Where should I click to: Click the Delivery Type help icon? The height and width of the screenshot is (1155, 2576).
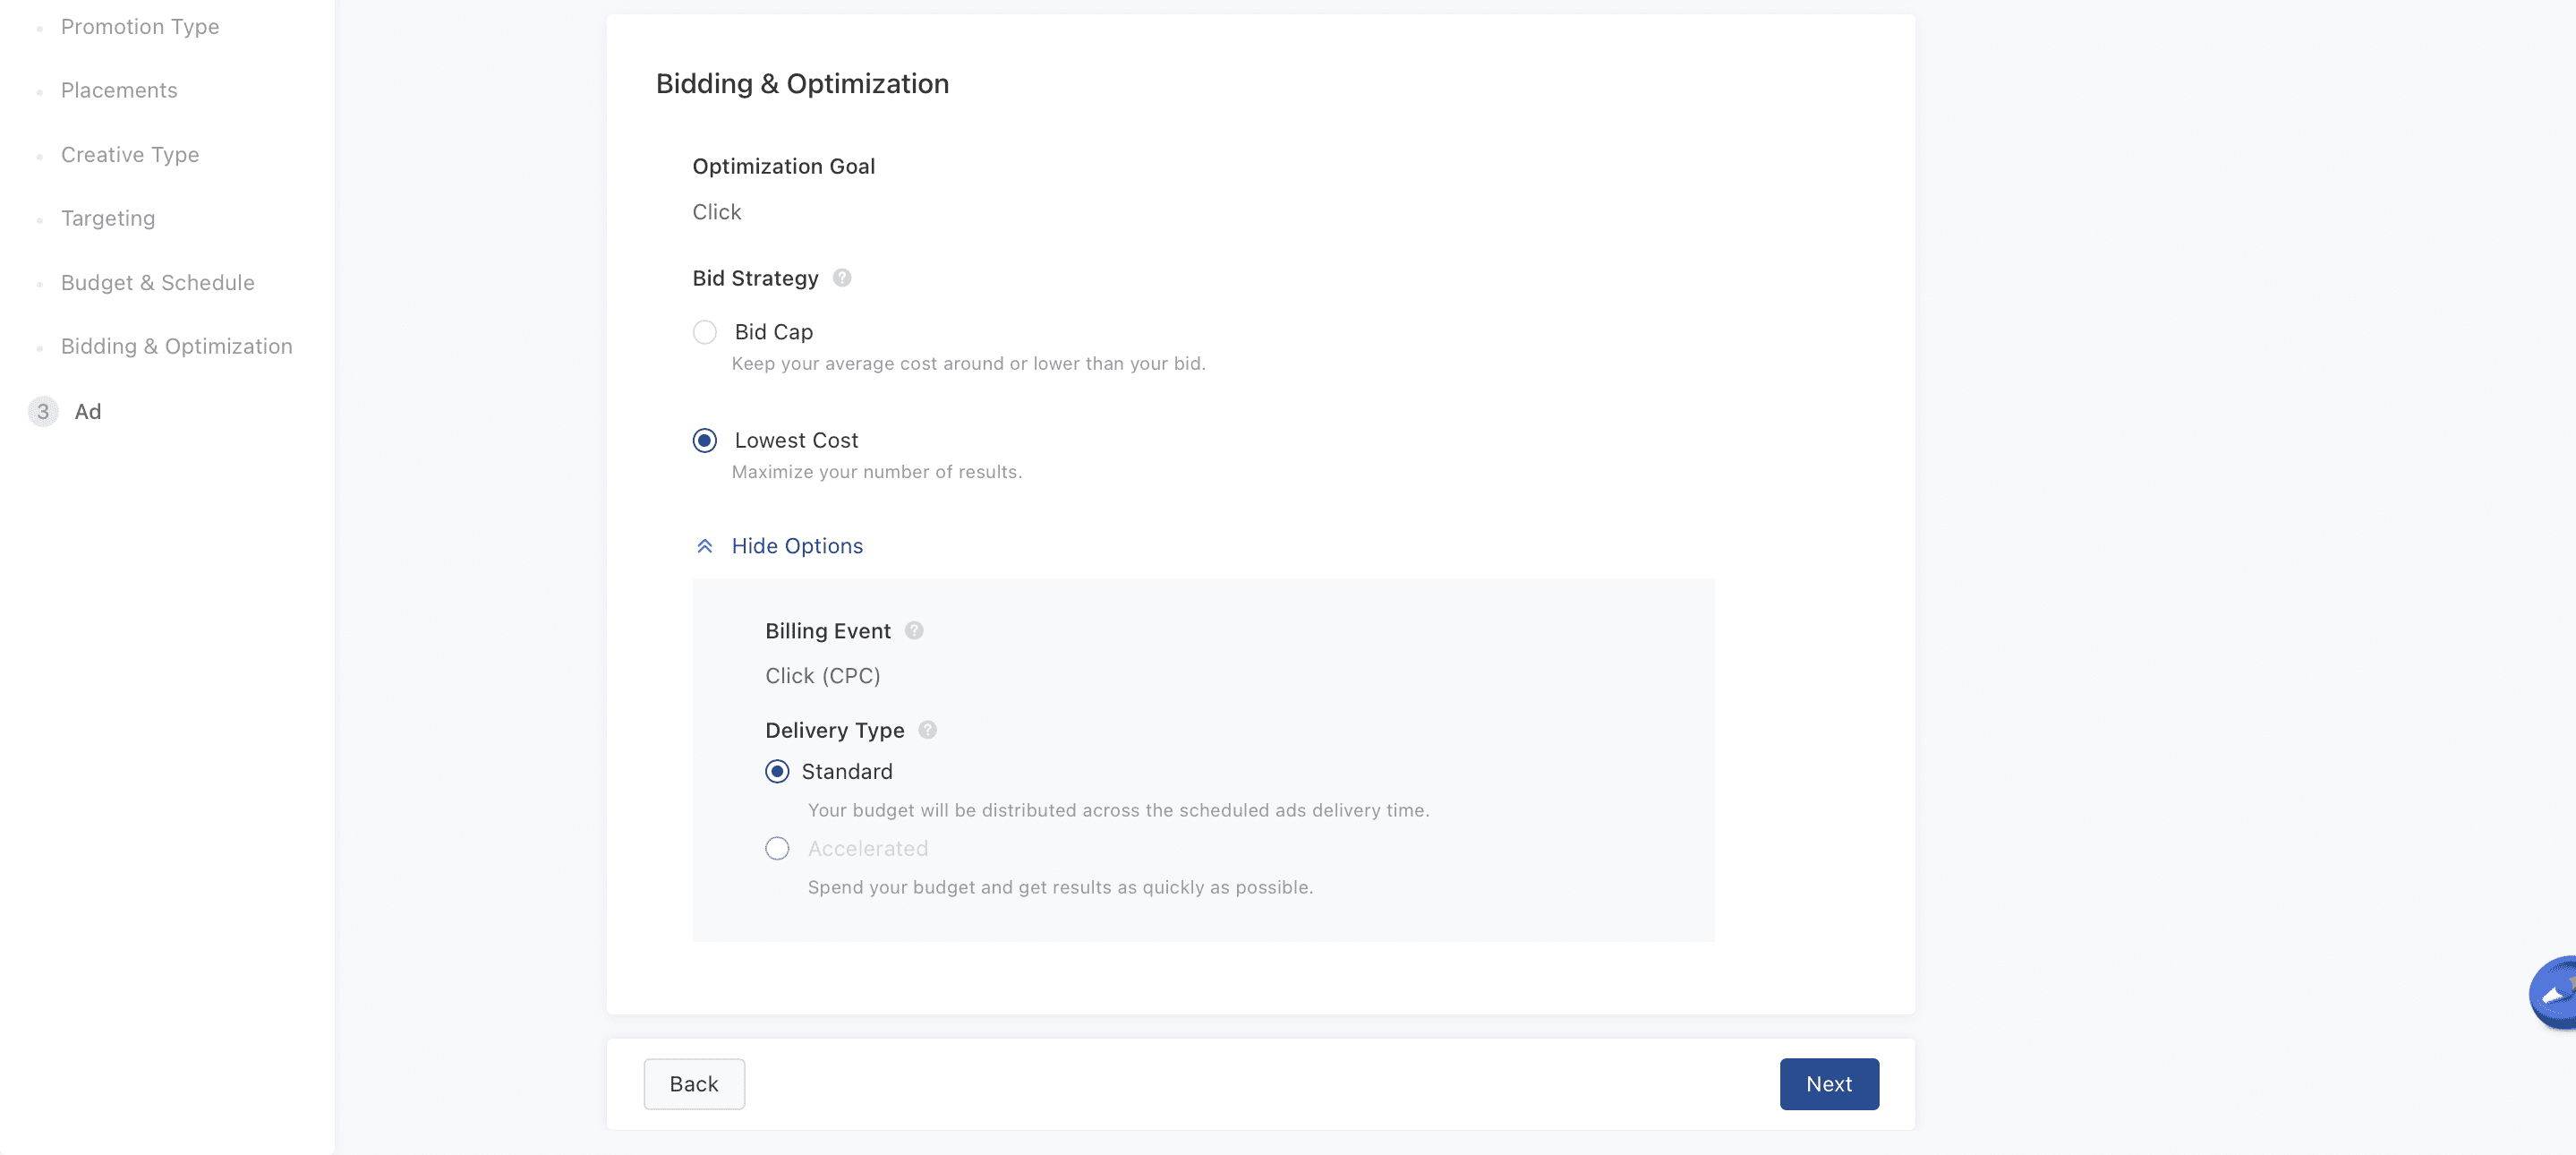coord(928,730)
